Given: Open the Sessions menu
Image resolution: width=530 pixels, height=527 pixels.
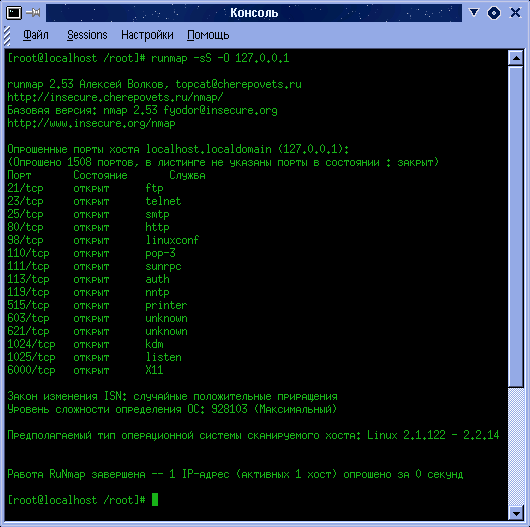Looking at the screenshot, I should pyautogui.click(x=87, y=35).
